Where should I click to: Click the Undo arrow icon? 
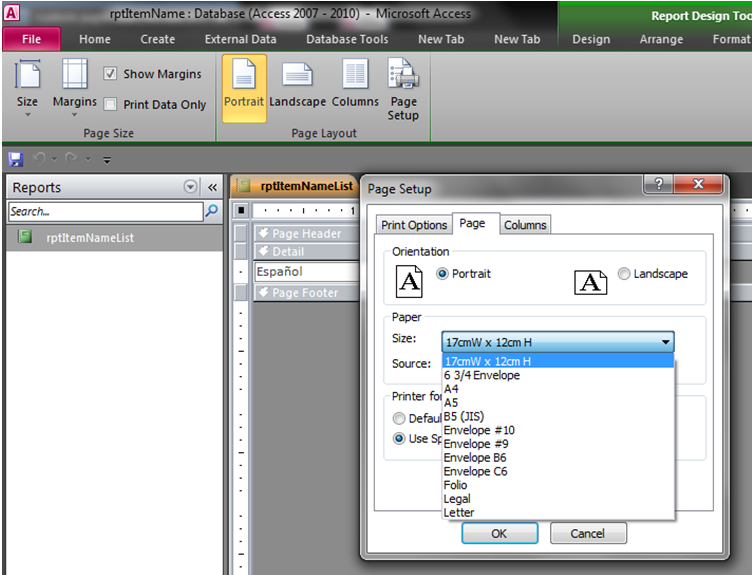[40, 158]
